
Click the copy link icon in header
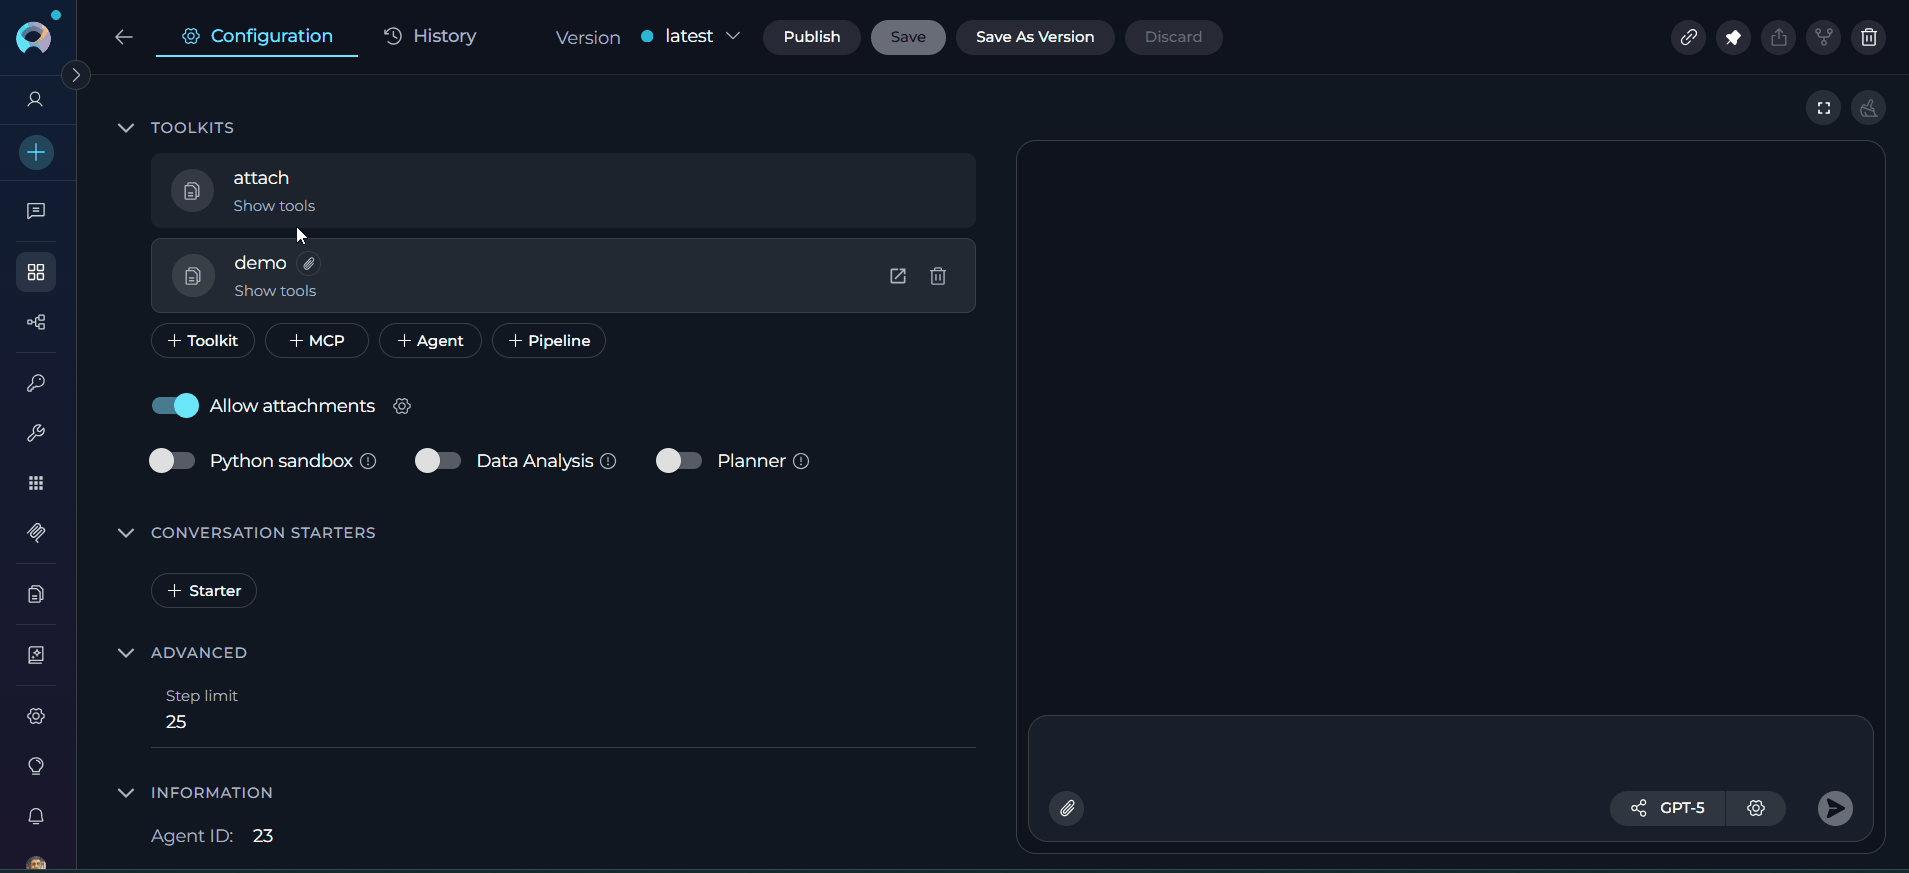click(x=1688, y=37)
